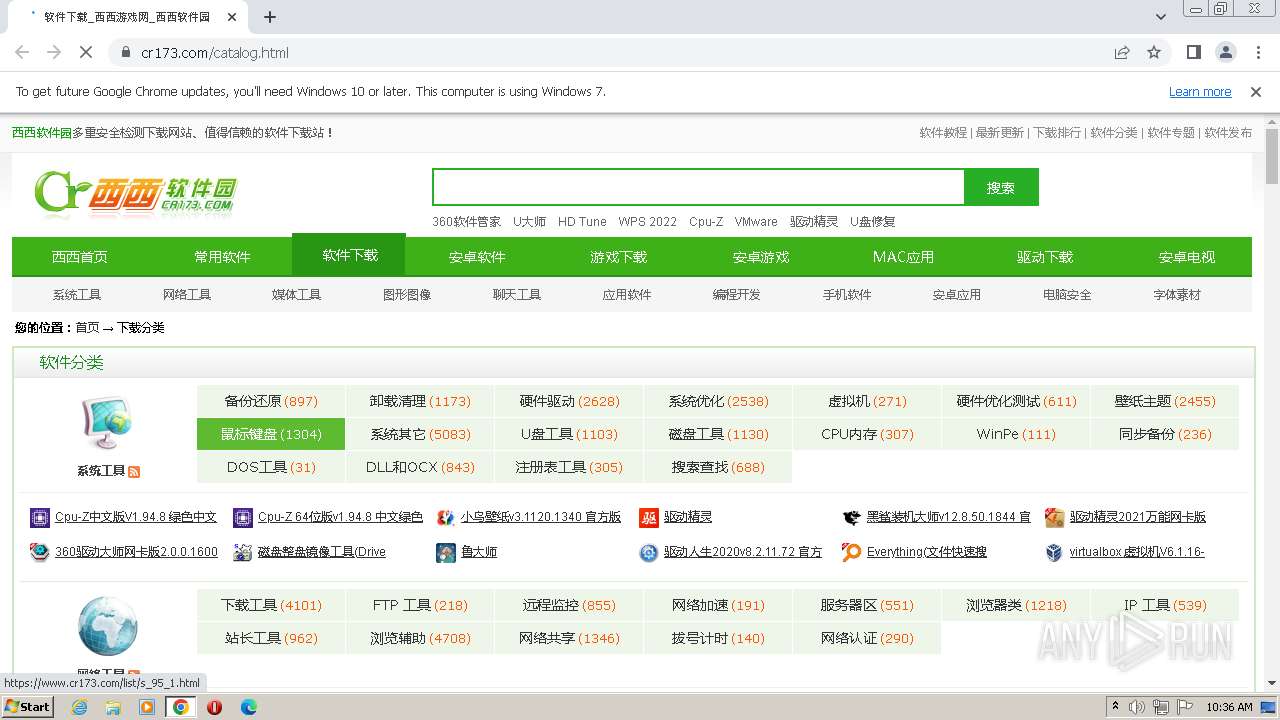Open the 备份还原 (897) category
The image size is (1280, 720).
271,401
